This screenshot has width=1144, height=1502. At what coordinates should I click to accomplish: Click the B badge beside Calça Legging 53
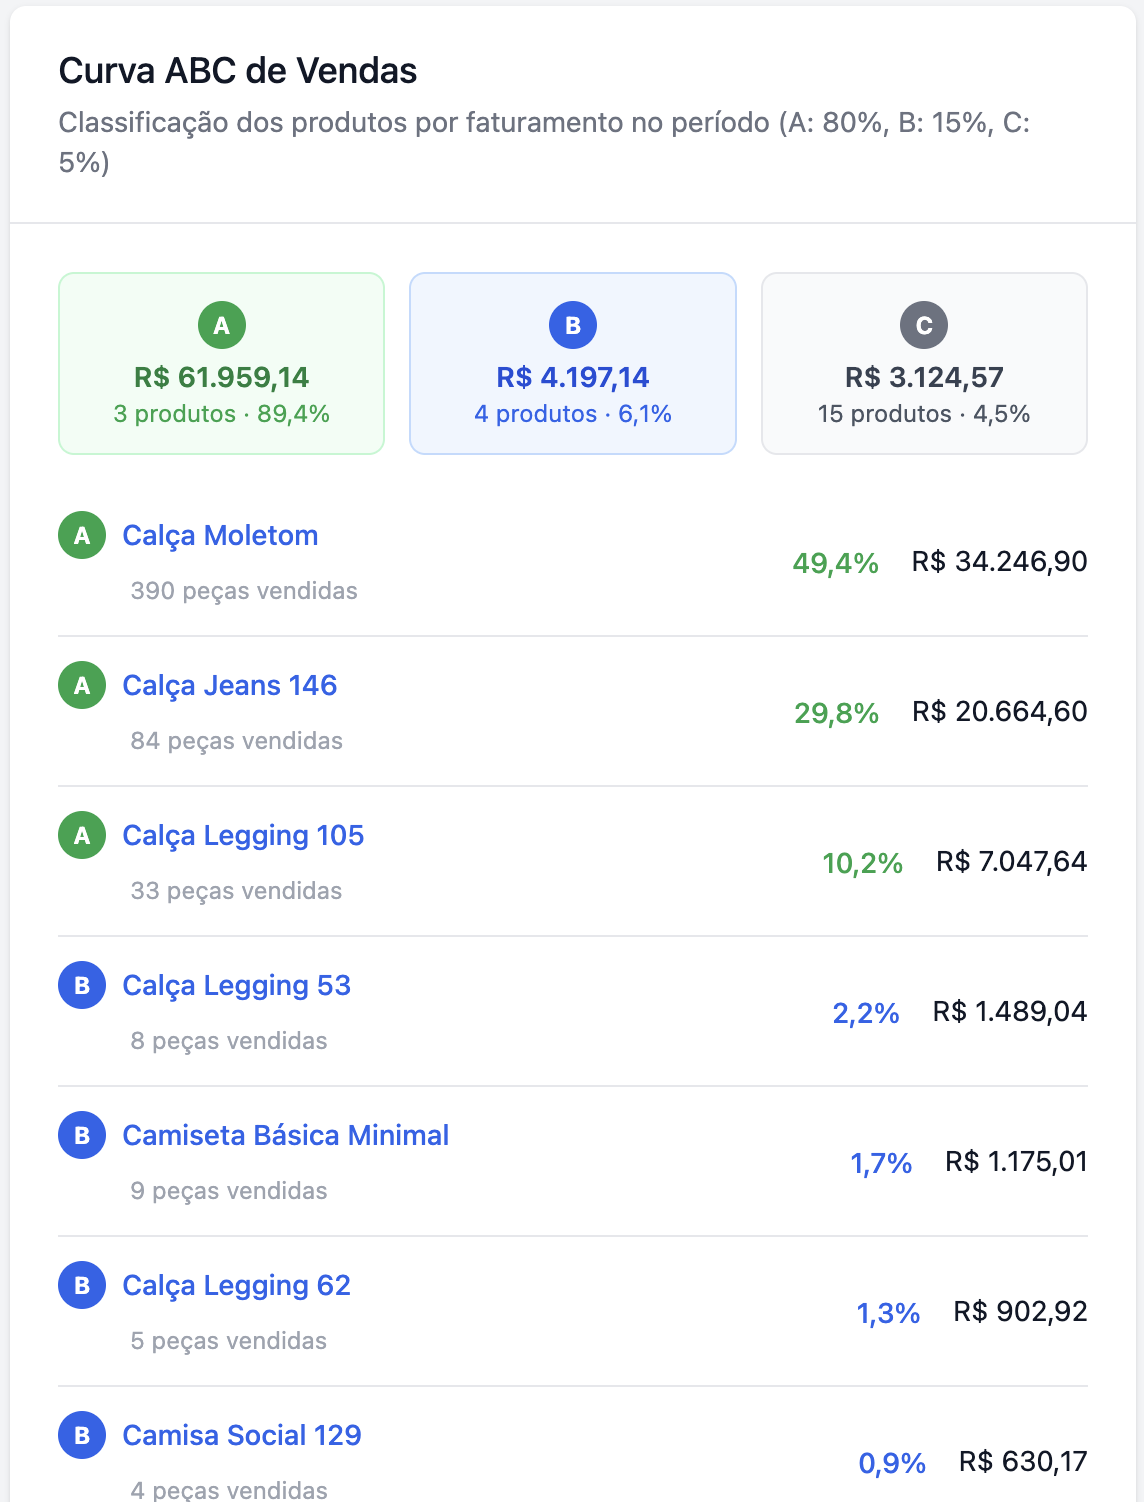tap(82, 985)
